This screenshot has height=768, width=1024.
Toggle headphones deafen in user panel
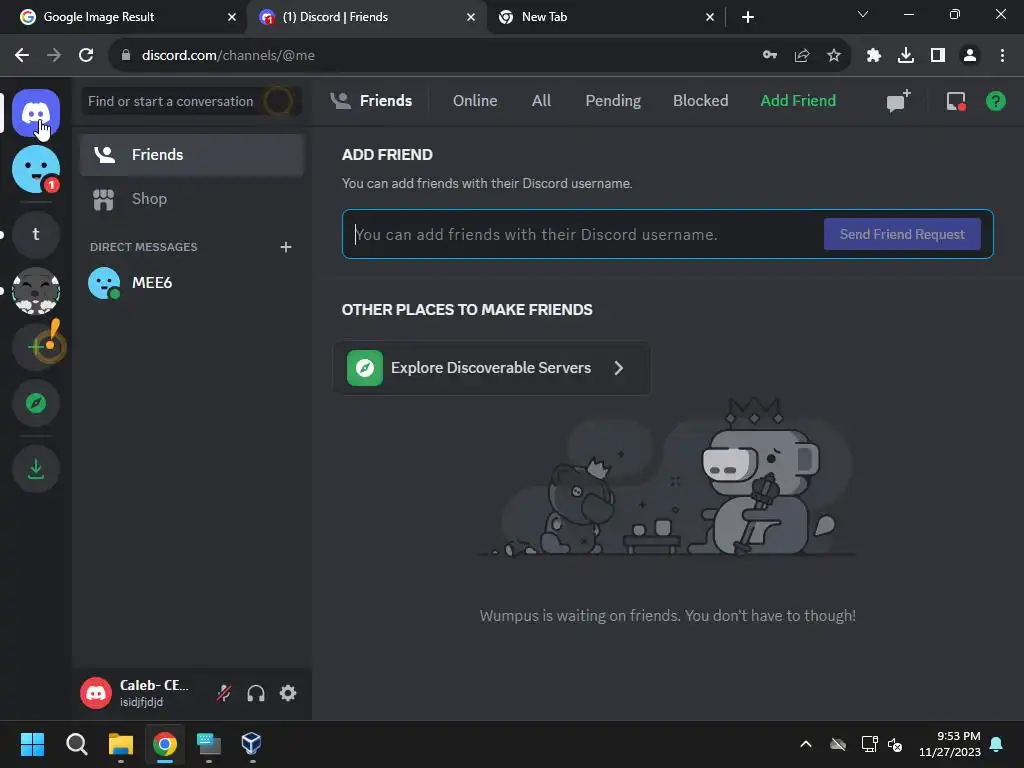click(256, 693)
